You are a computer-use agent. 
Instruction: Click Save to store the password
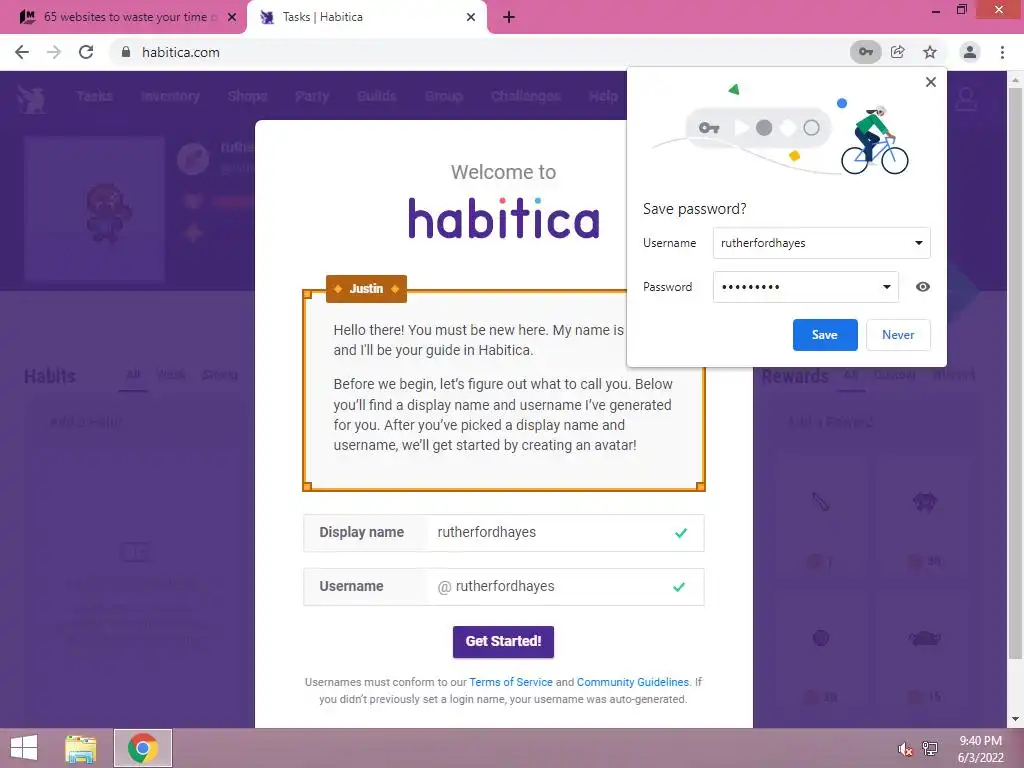click(x=825, y=335)
